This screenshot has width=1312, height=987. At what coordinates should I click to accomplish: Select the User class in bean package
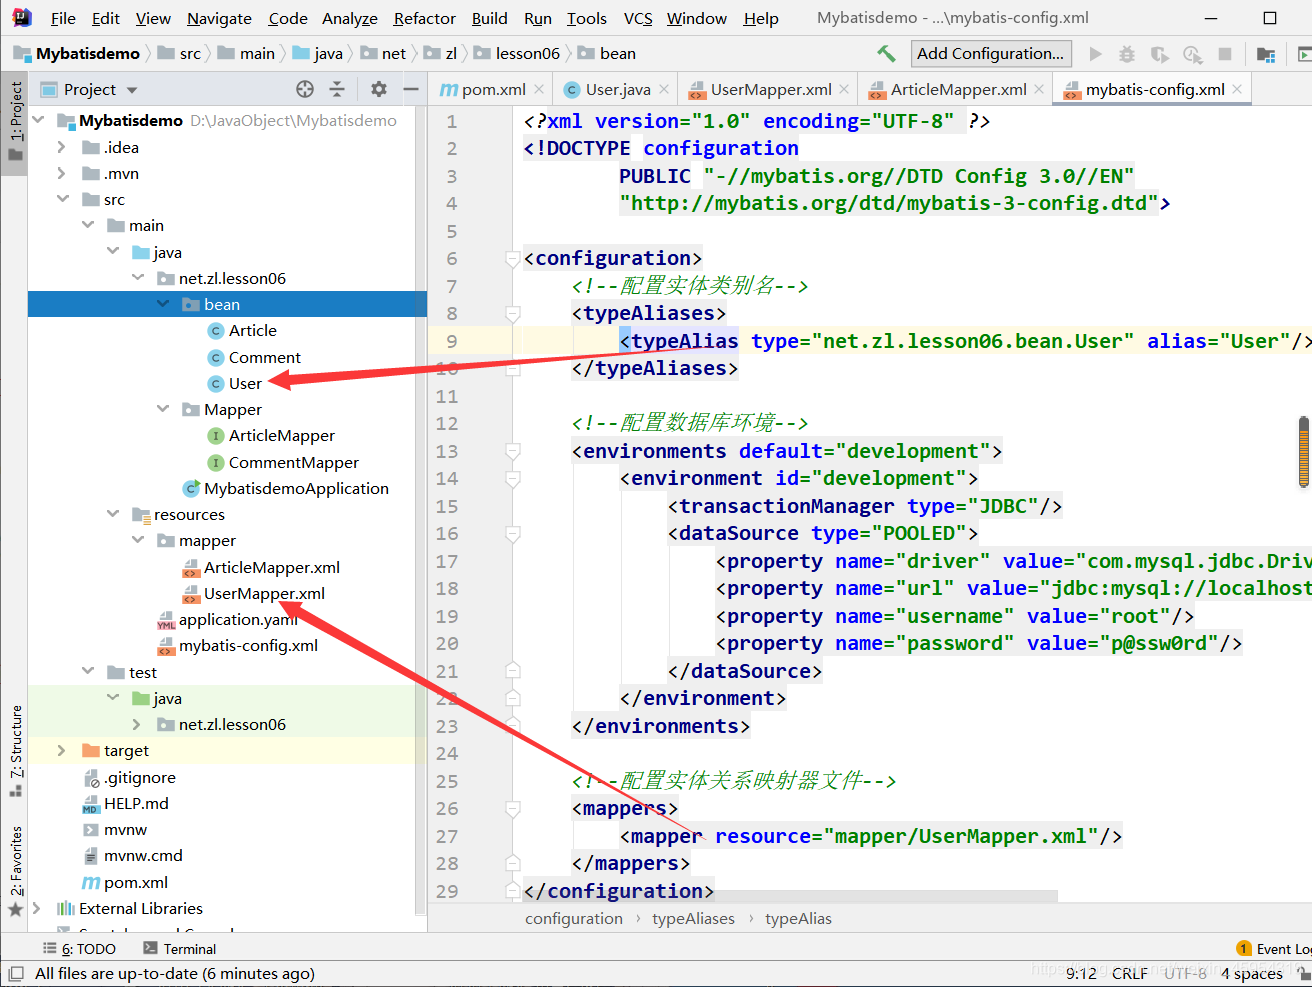point(245,383)
